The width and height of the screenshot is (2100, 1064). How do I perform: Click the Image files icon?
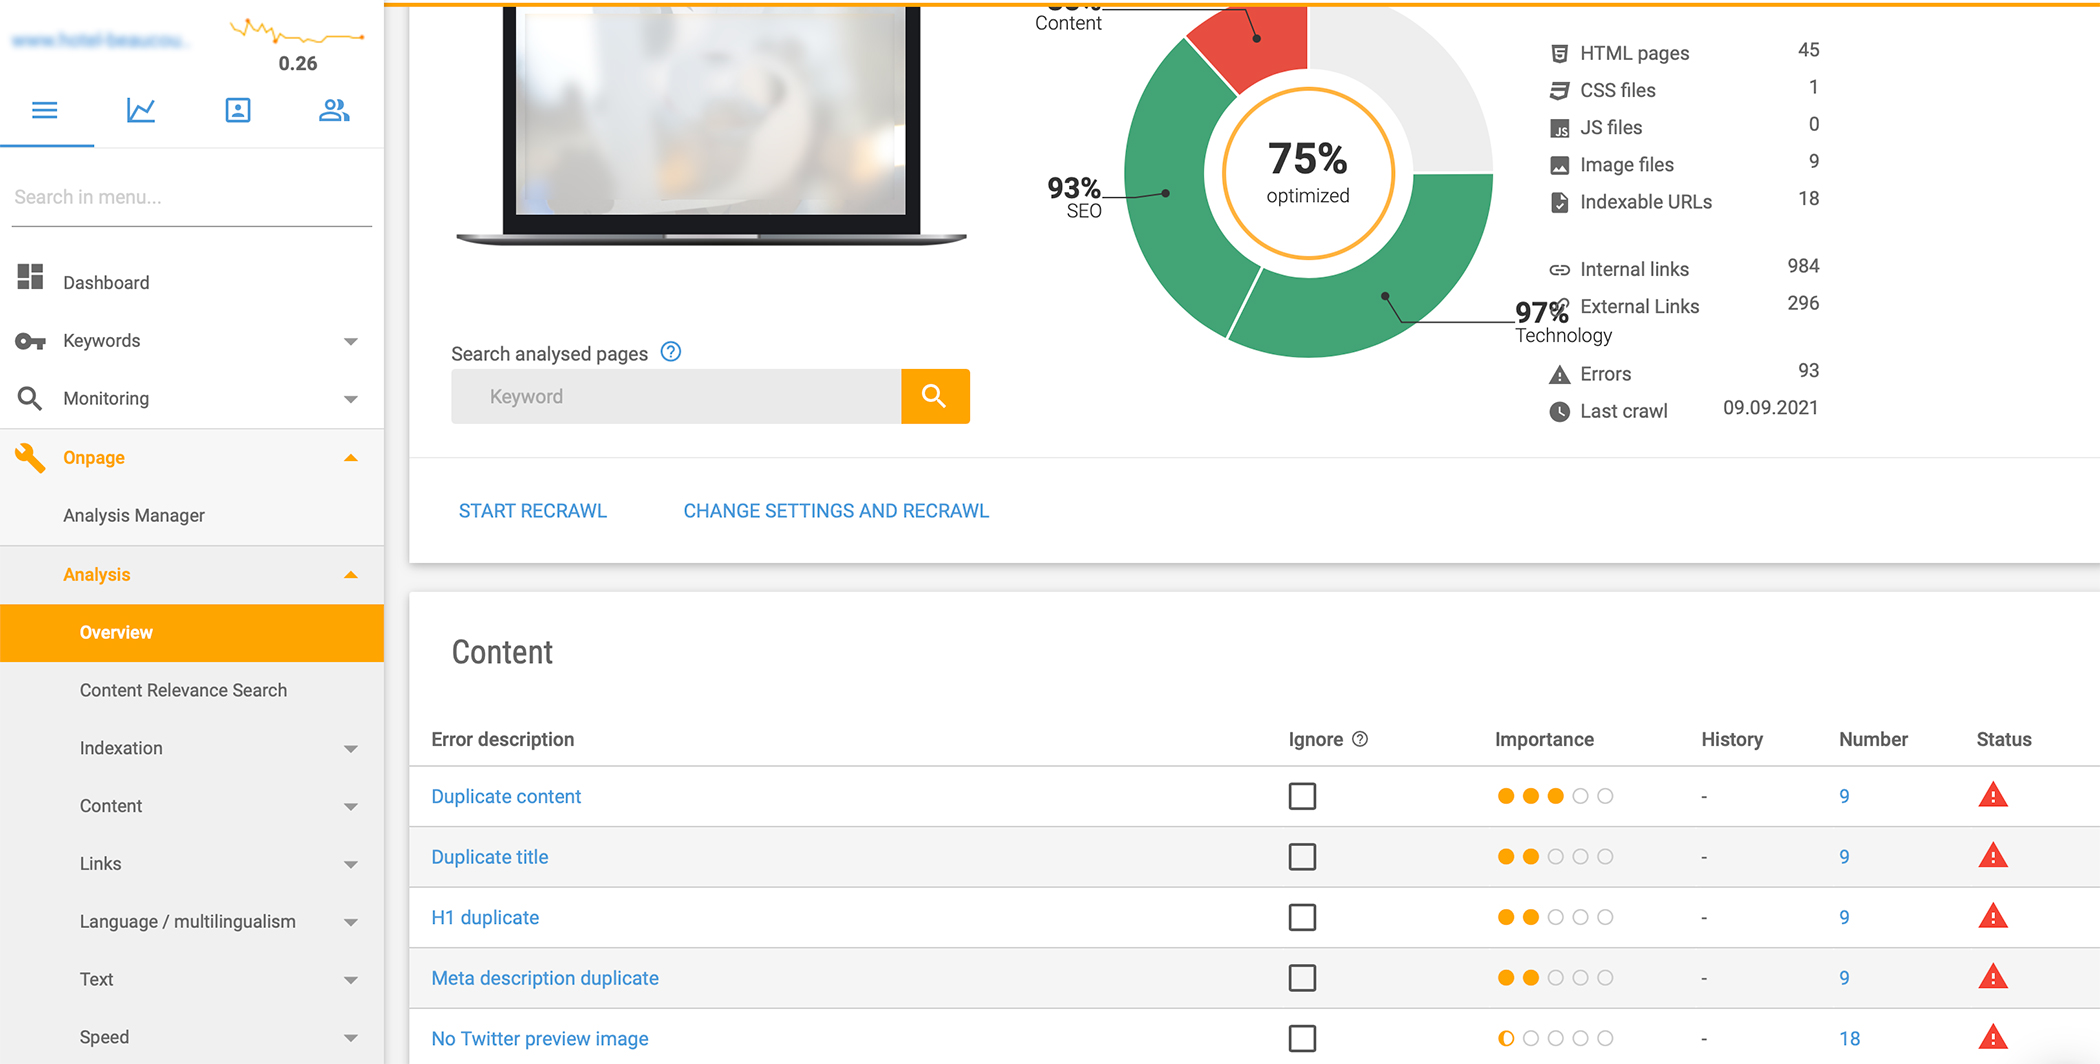tap(1559, 165)
